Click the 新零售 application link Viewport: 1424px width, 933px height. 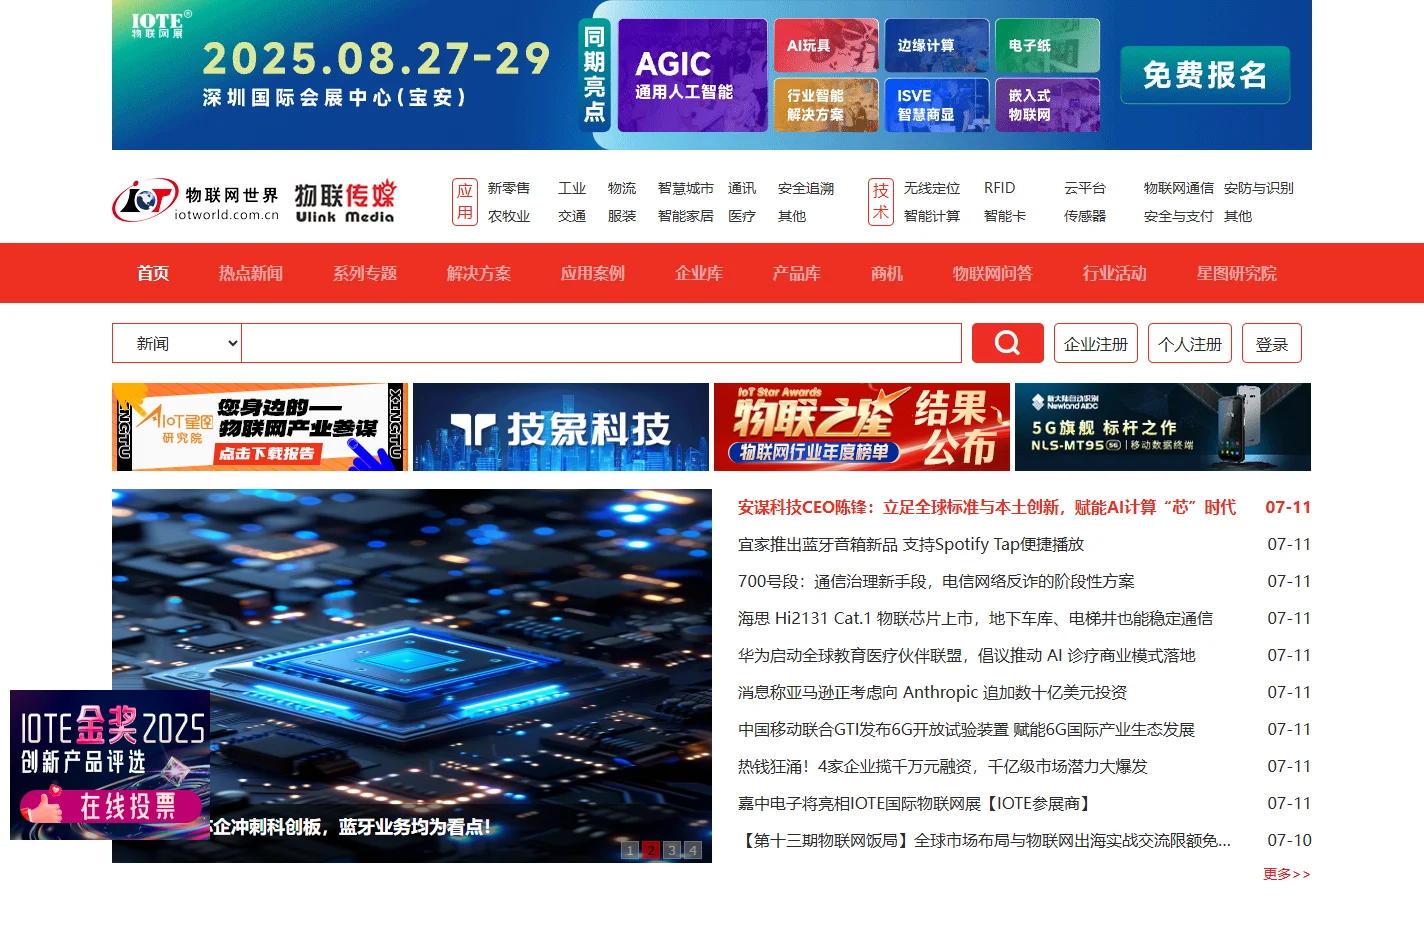click(509, 188)
